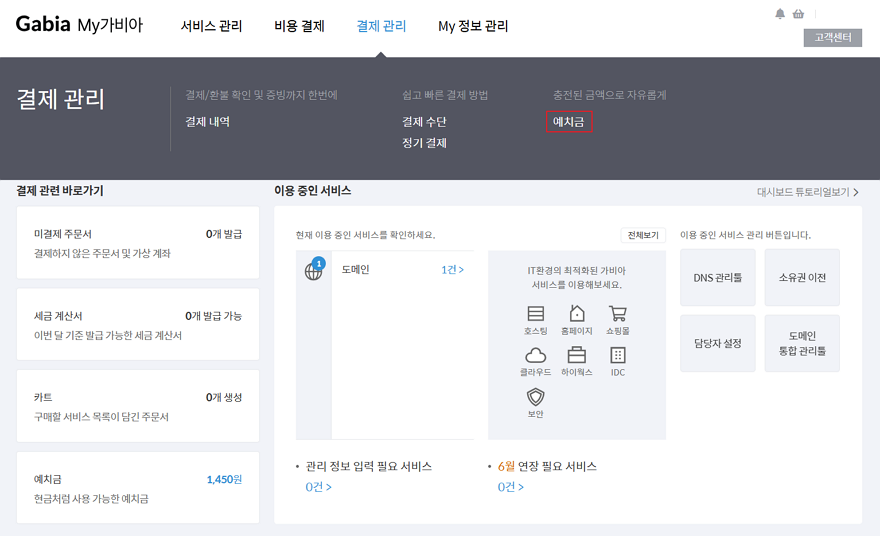Click the 소유권 이전 button
Viewport: 880px width, 536px height.
802,277
